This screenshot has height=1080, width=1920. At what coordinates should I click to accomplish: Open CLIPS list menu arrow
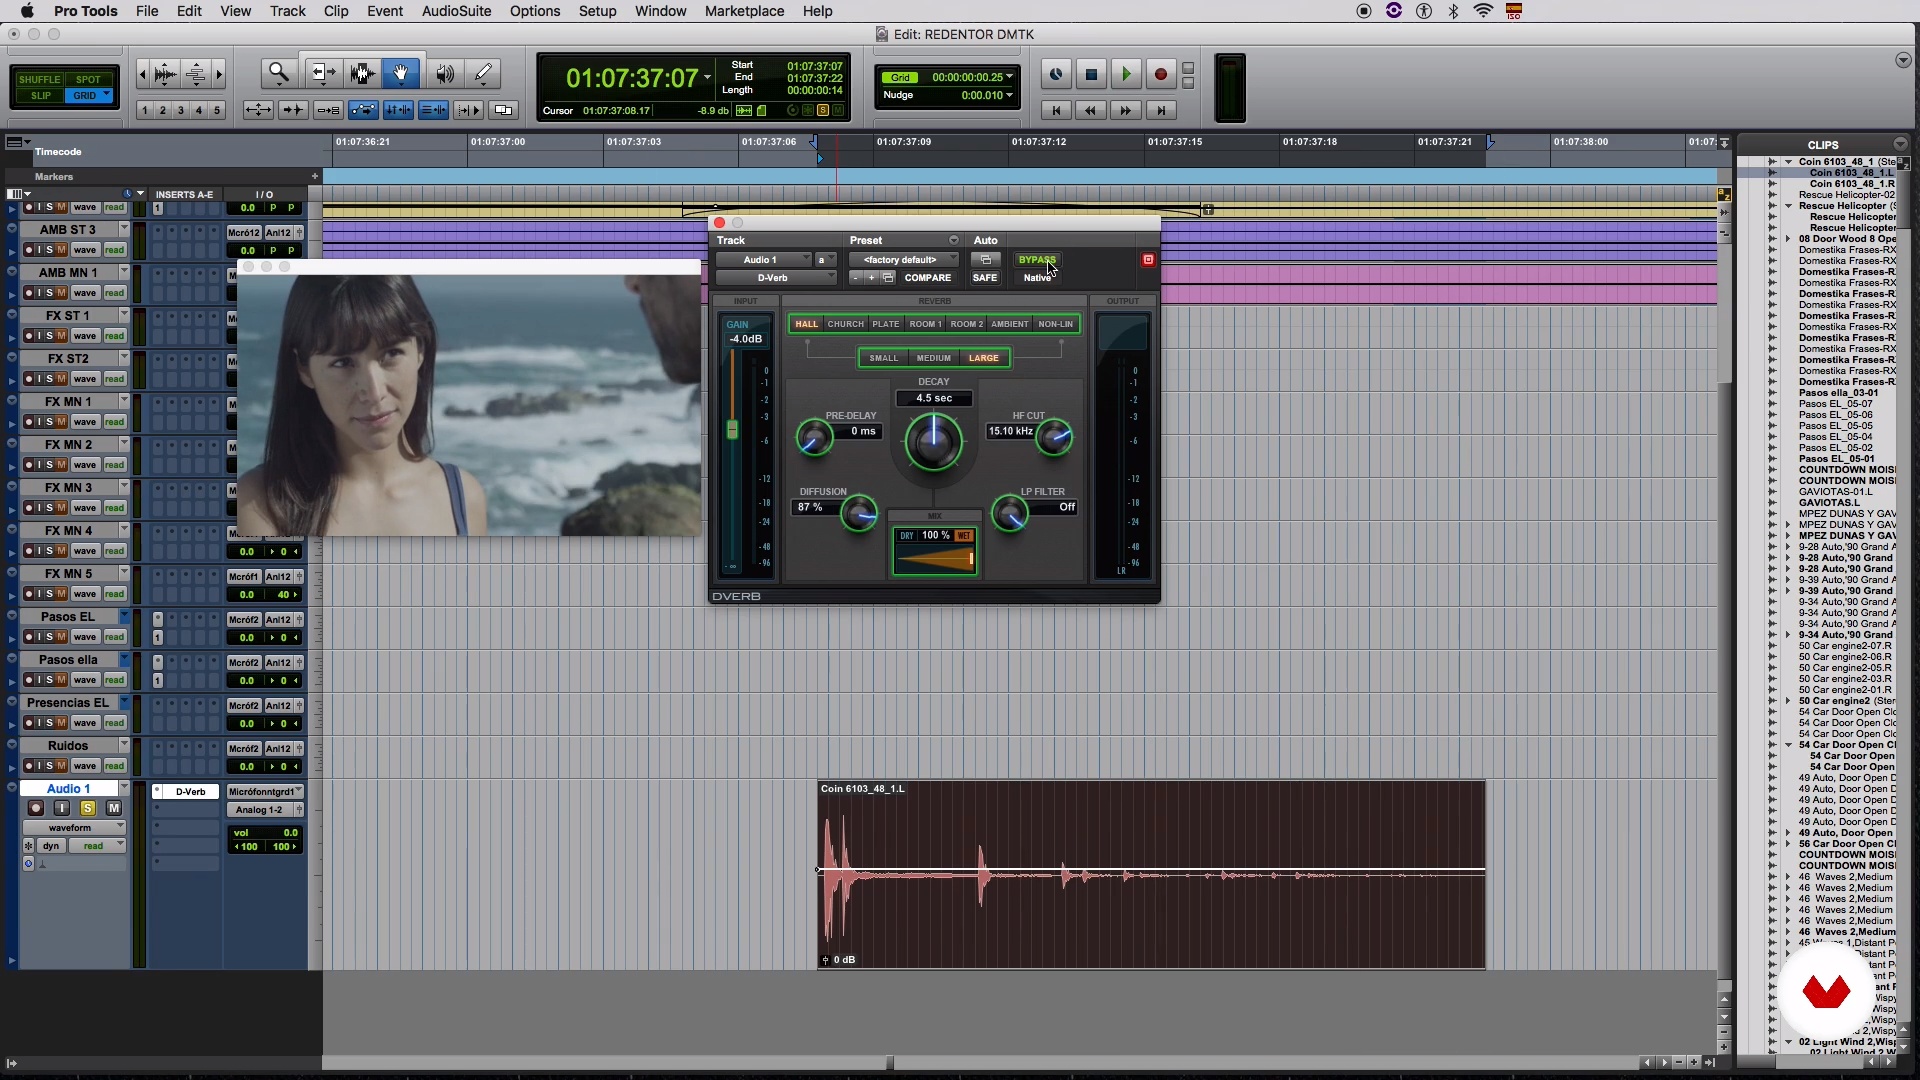click(1900, 145)
